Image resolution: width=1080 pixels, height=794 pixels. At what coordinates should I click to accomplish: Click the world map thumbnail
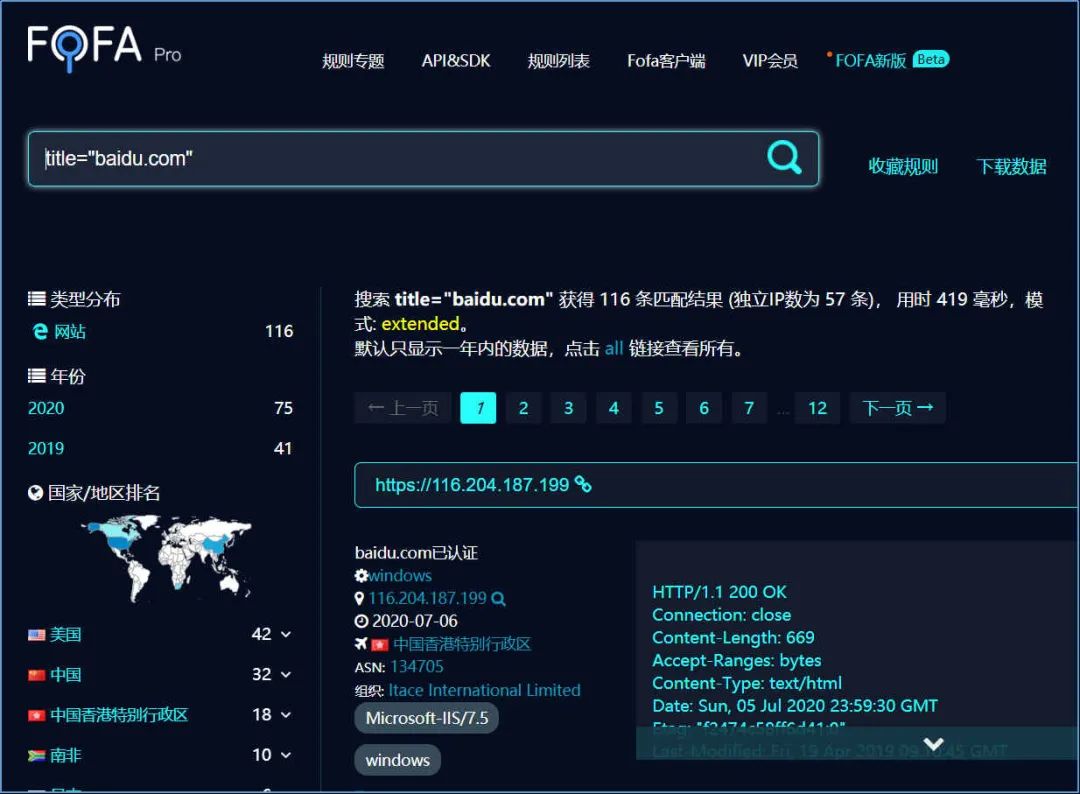pyautogui.click(x=167, y=558)
